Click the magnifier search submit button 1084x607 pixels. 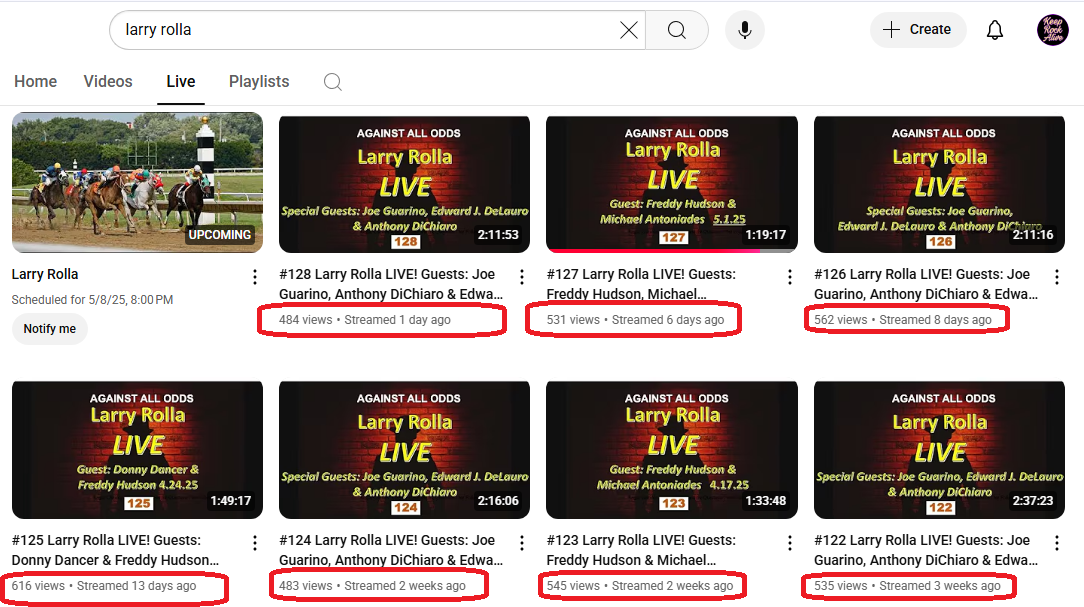tap(677, 30)
